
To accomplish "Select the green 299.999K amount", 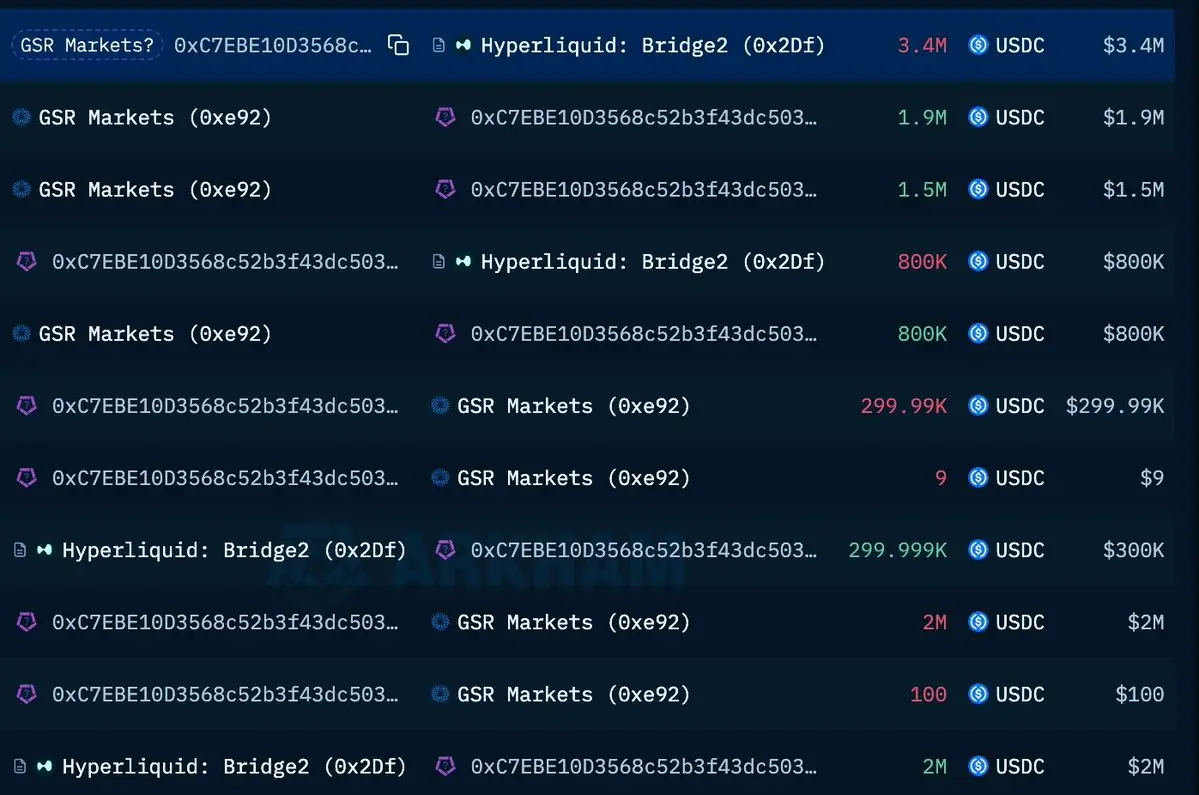I will pos(898,550).
